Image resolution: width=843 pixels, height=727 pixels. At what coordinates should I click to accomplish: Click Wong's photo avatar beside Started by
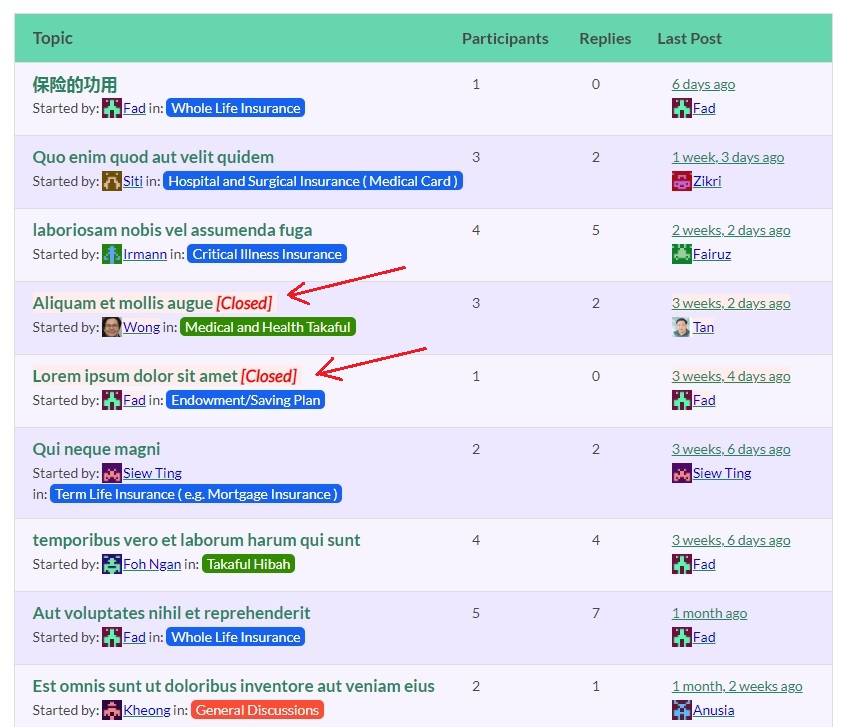[112, 327]
